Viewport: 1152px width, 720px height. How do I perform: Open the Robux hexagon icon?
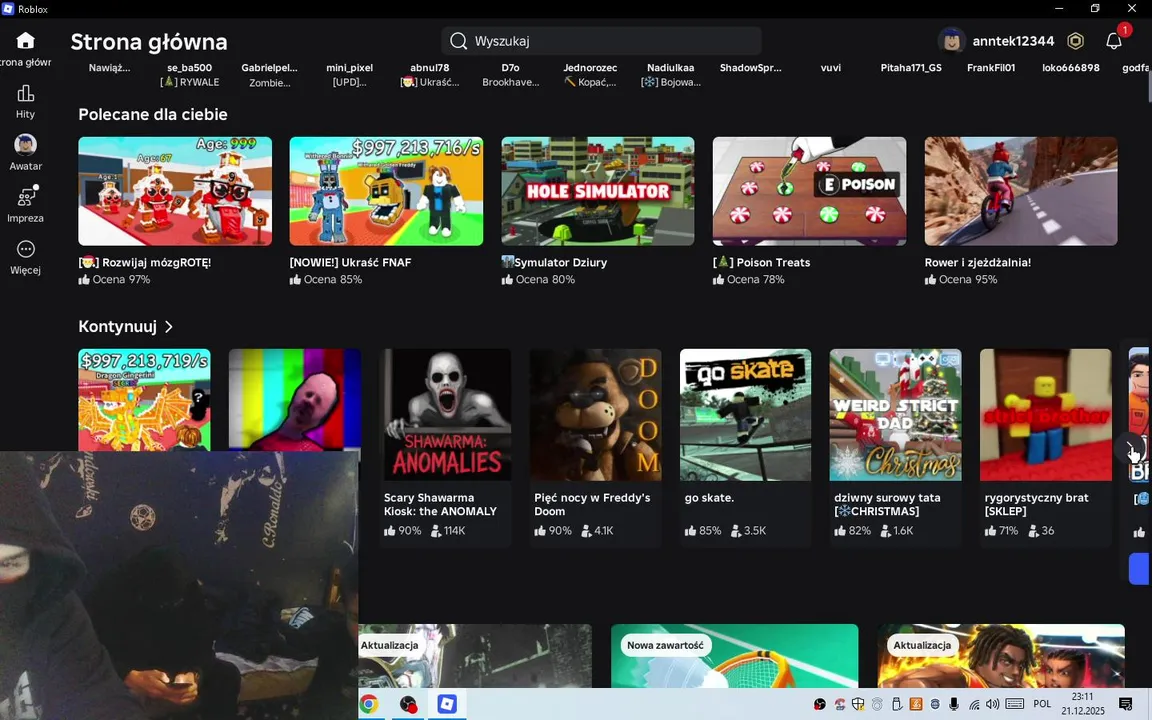[1075, 41]
